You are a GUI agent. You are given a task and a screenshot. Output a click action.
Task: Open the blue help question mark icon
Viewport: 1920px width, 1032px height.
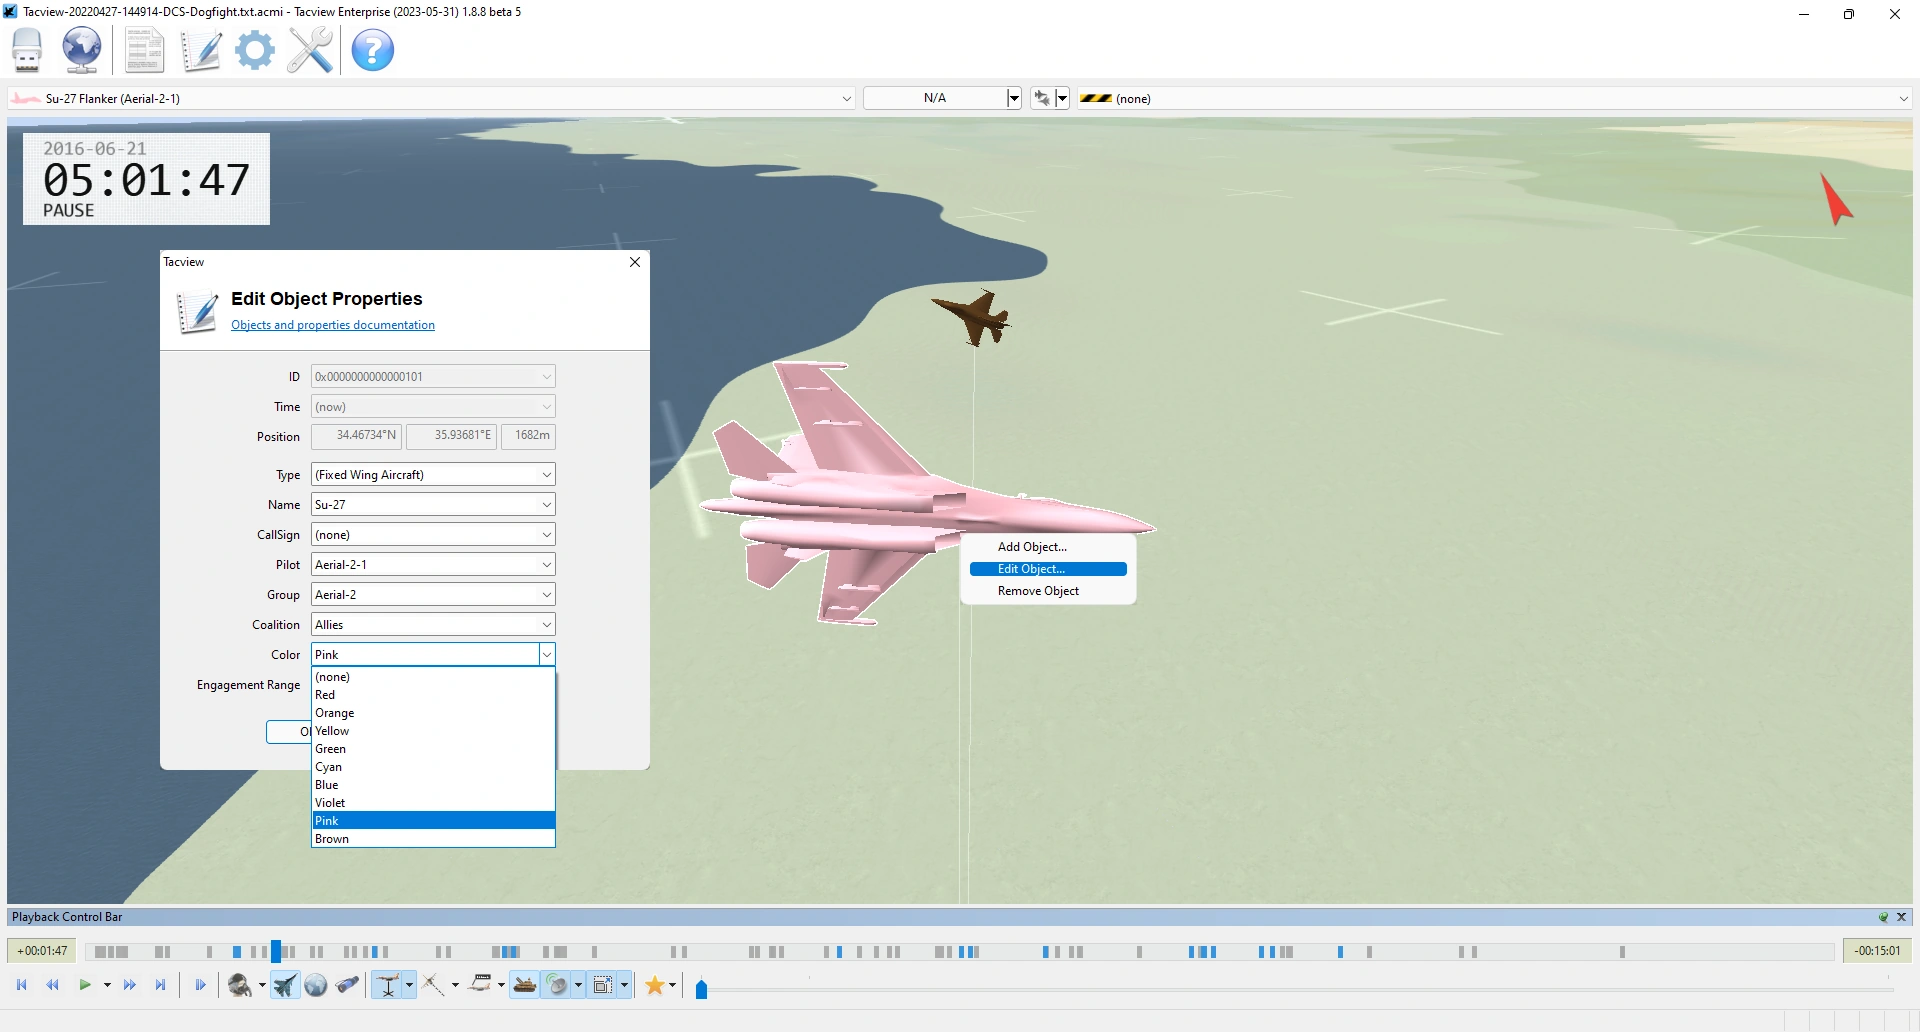tap(373, 50)
